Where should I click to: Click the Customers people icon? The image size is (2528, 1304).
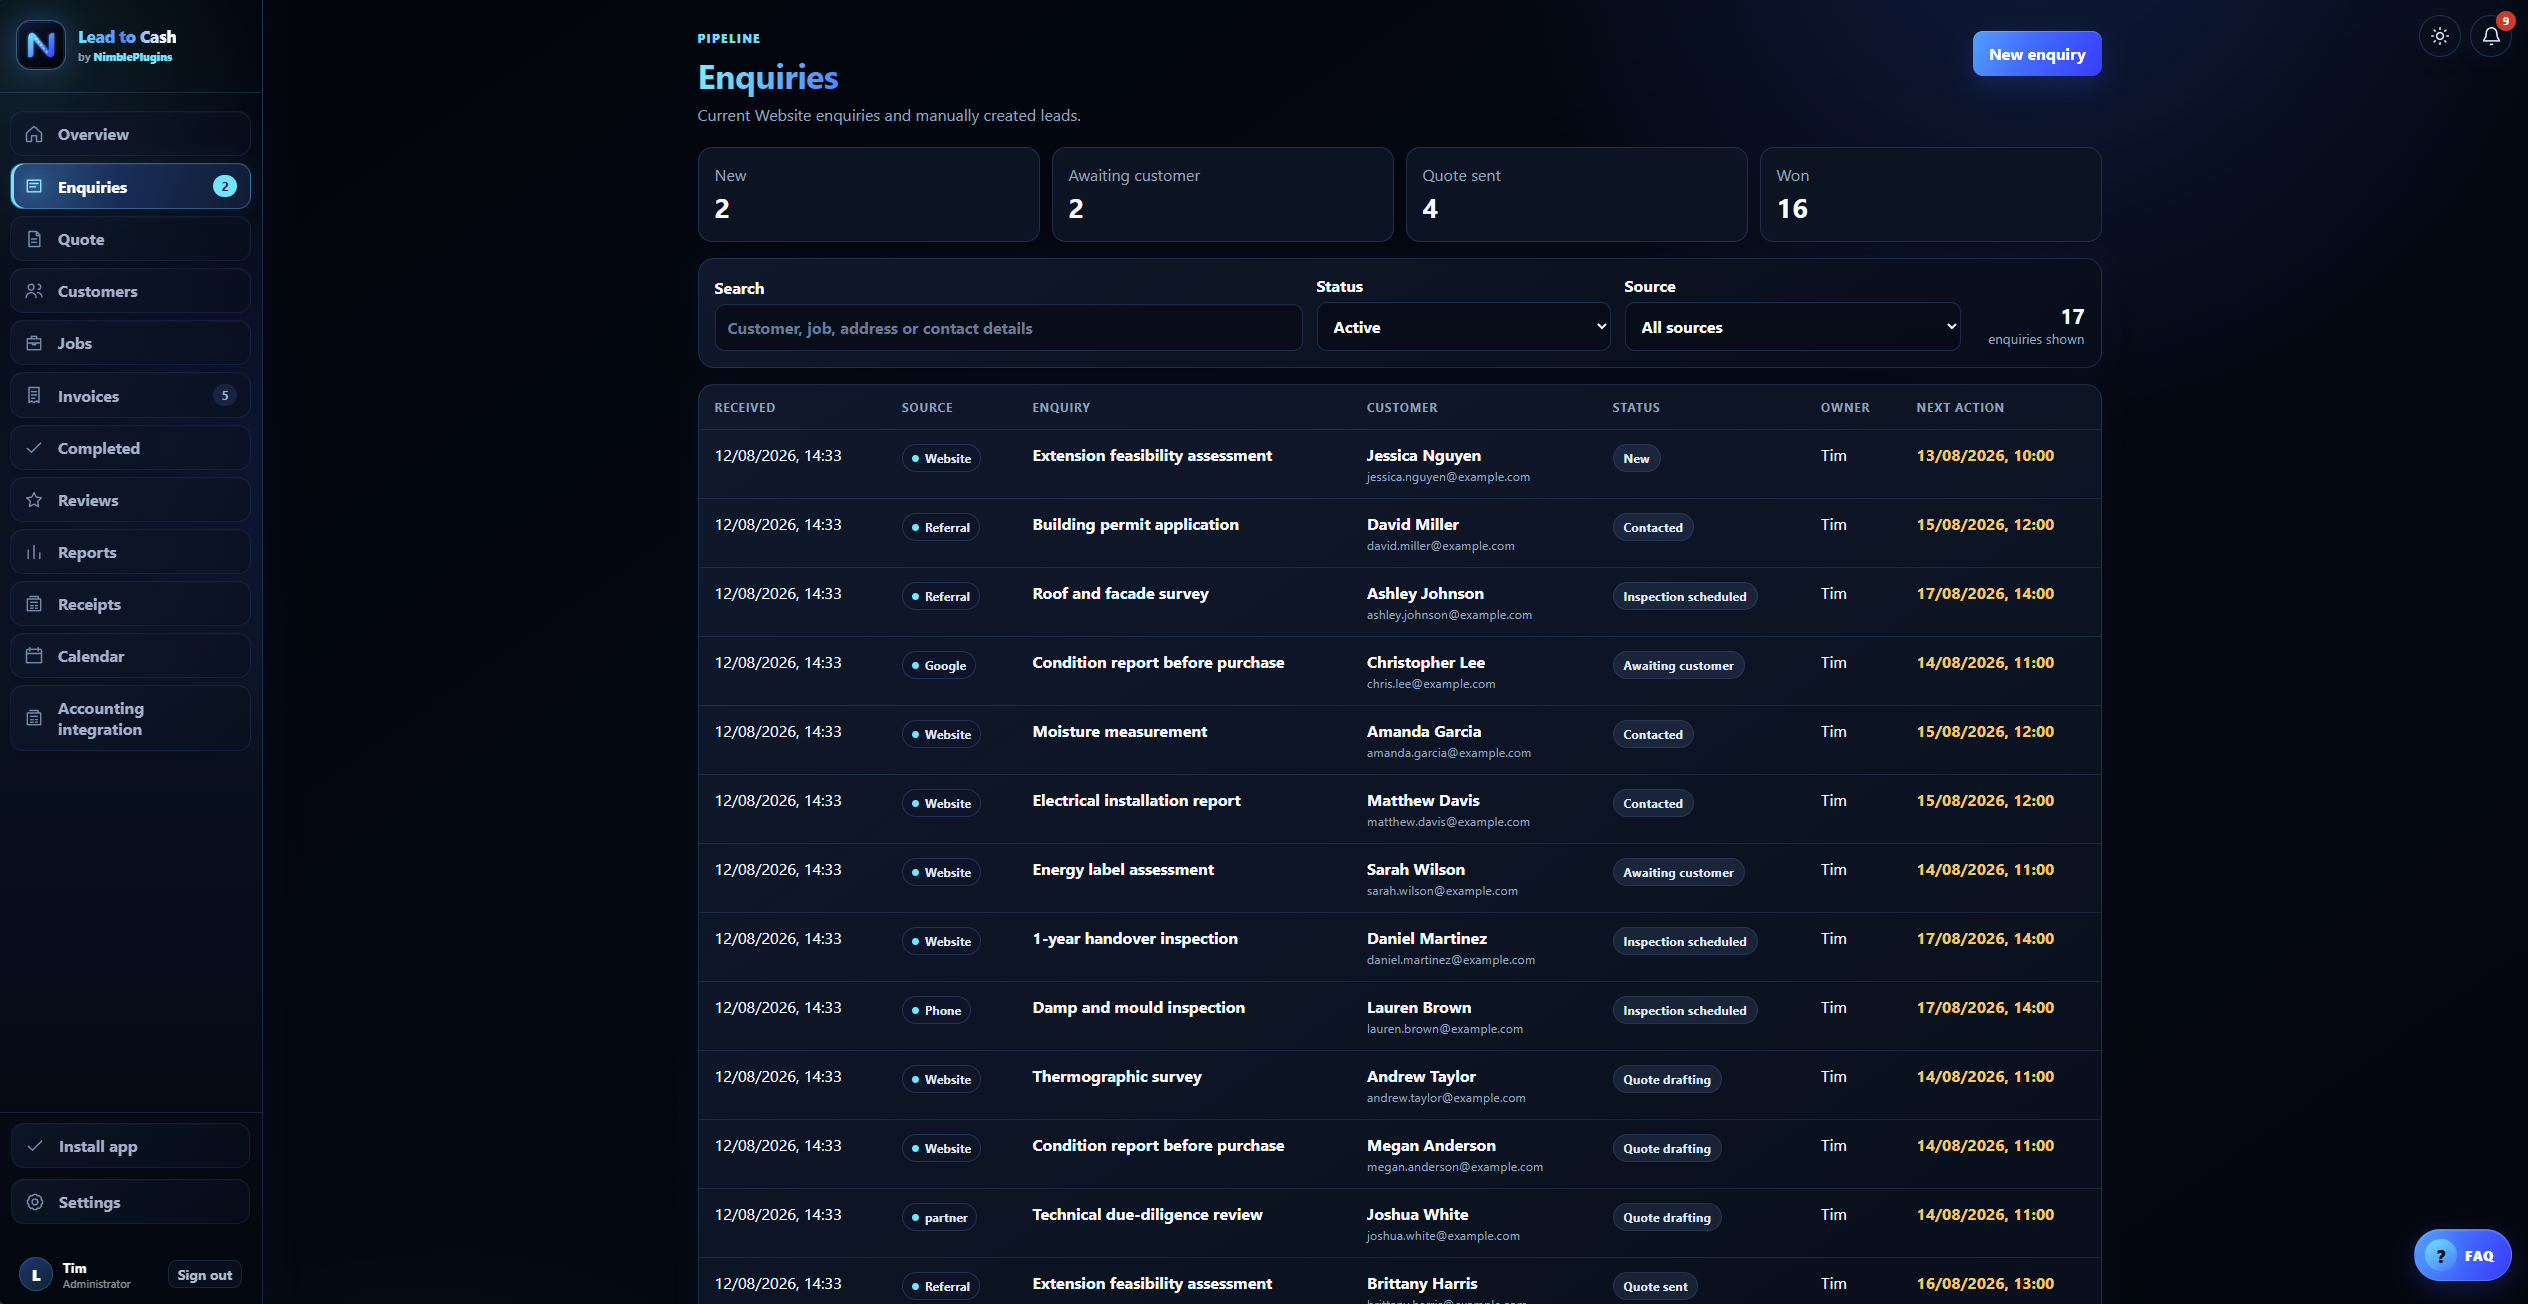[34, 291]
